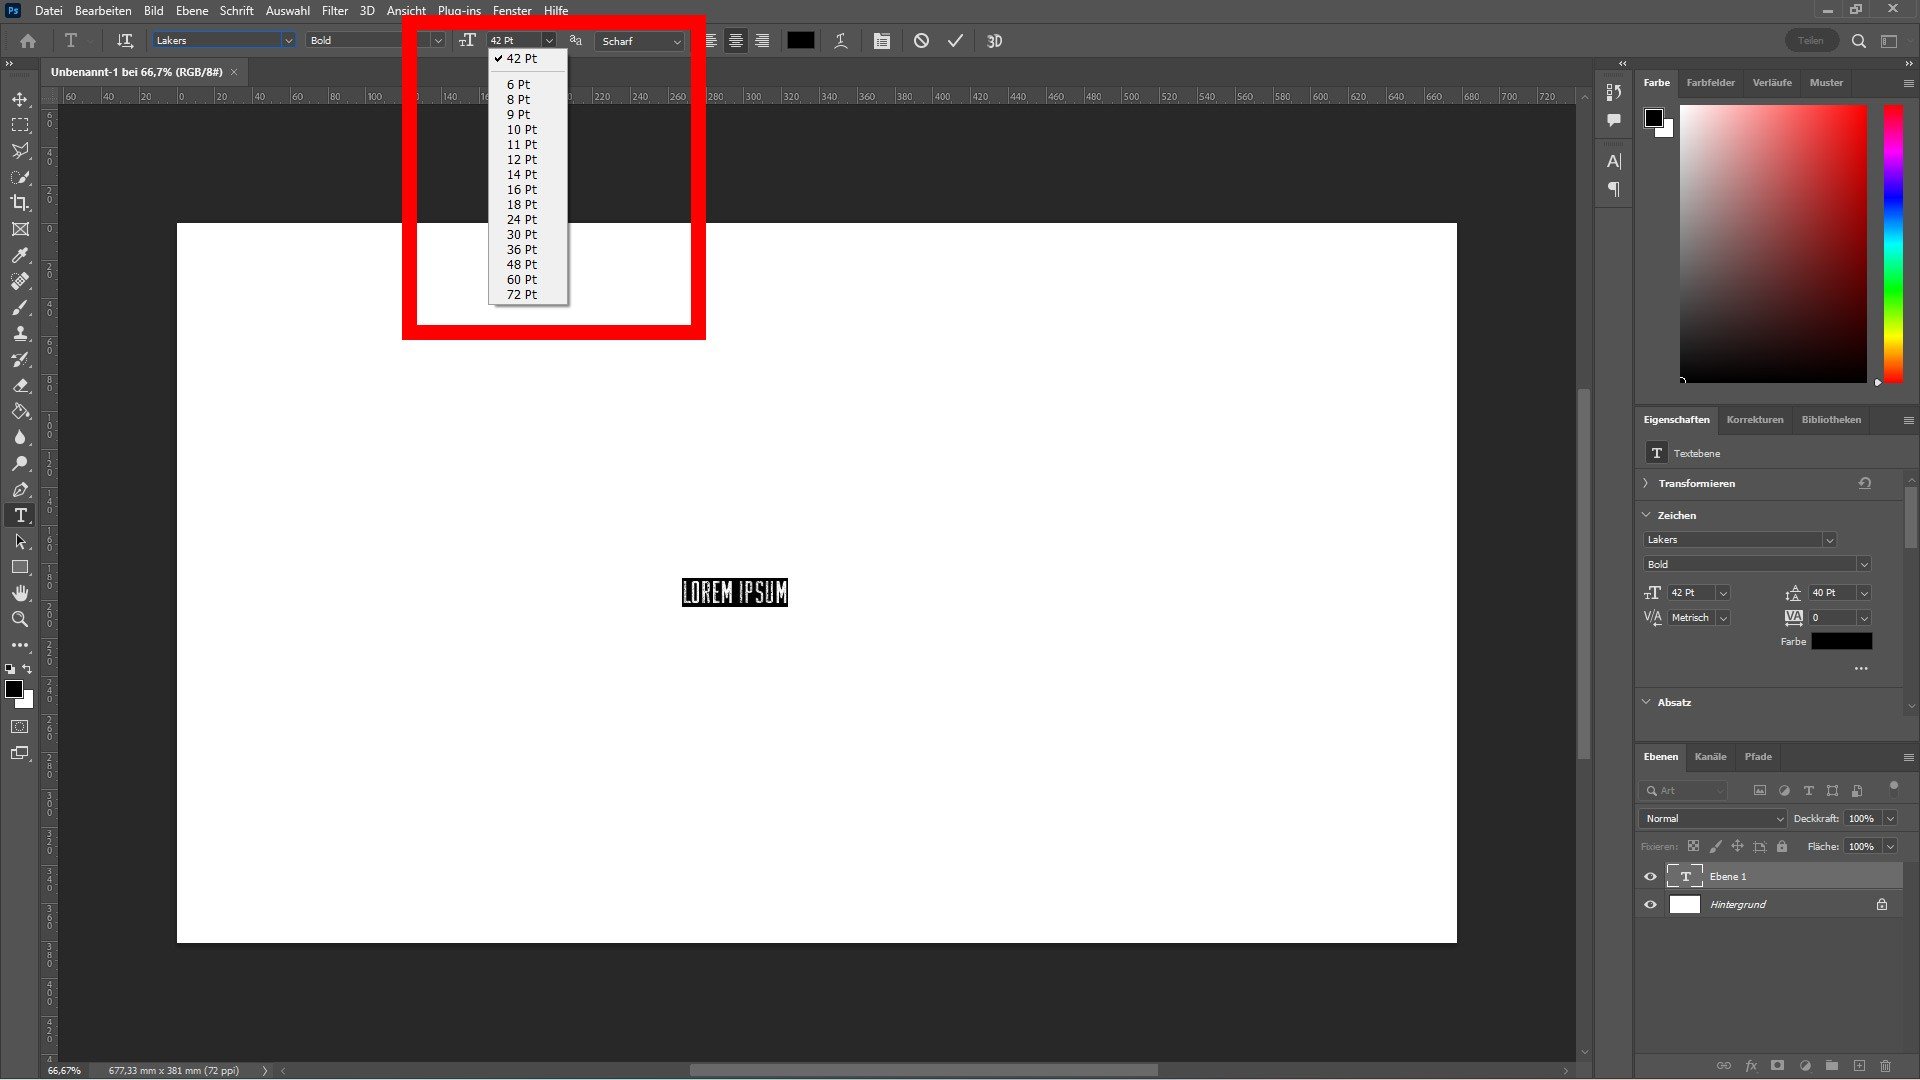
Task: Click the Farbe text color swatch
Action: [1841, 642]
